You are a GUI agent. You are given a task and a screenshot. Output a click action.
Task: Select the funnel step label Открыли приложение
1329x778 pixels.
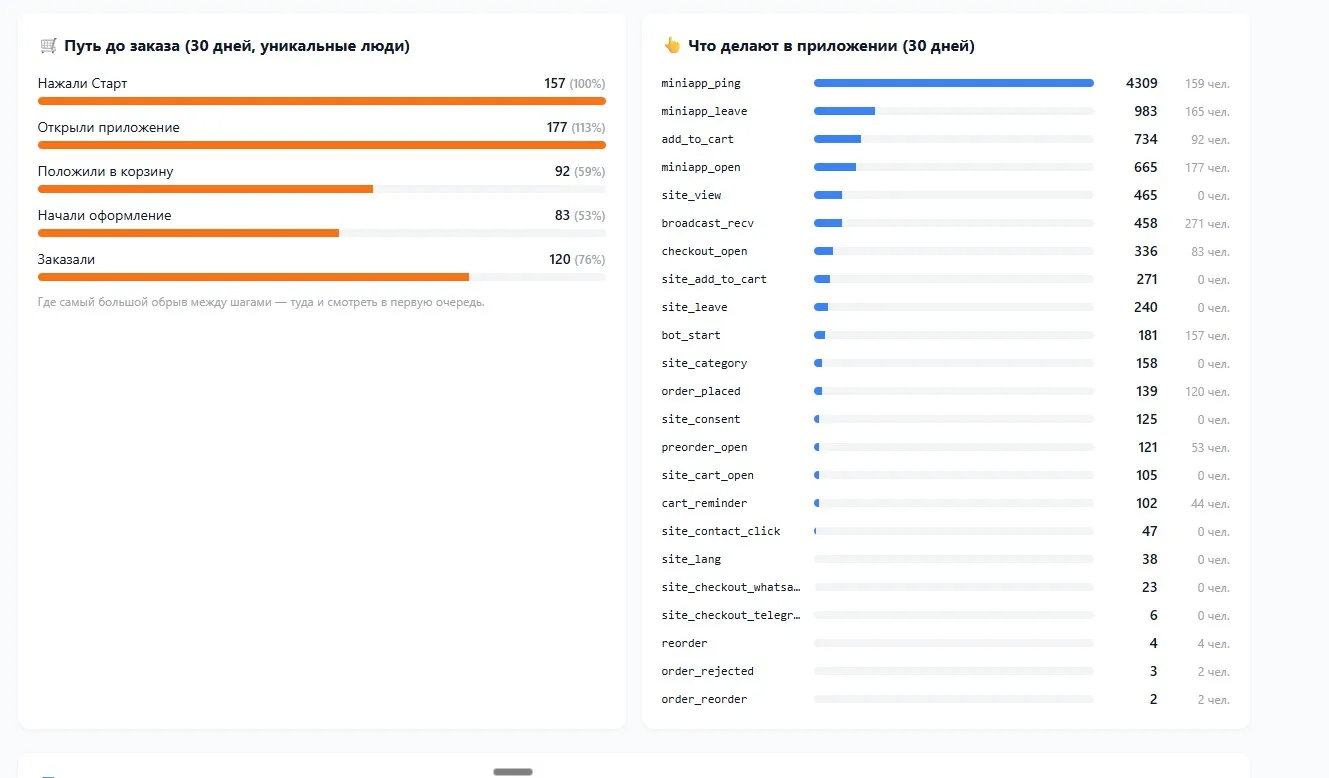[x=109, y=128]
